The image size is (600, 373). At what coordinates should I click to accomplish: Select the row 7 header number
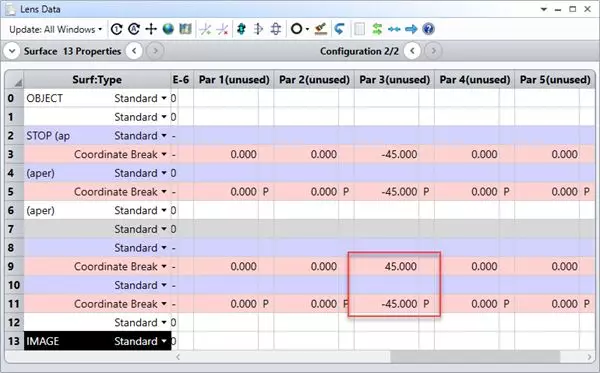pos(11,229)
